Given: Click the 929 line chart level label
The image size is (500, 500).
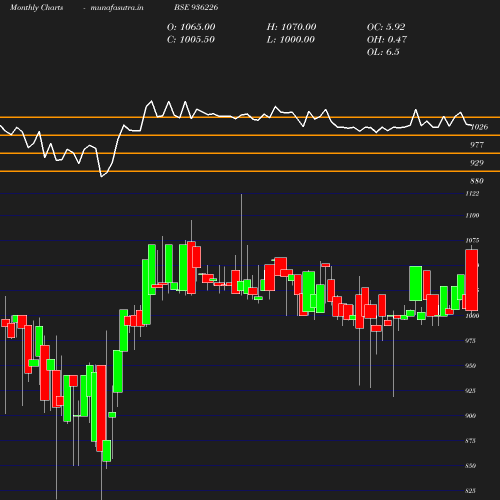Looking at the screenshot, I should coord(477,163).
